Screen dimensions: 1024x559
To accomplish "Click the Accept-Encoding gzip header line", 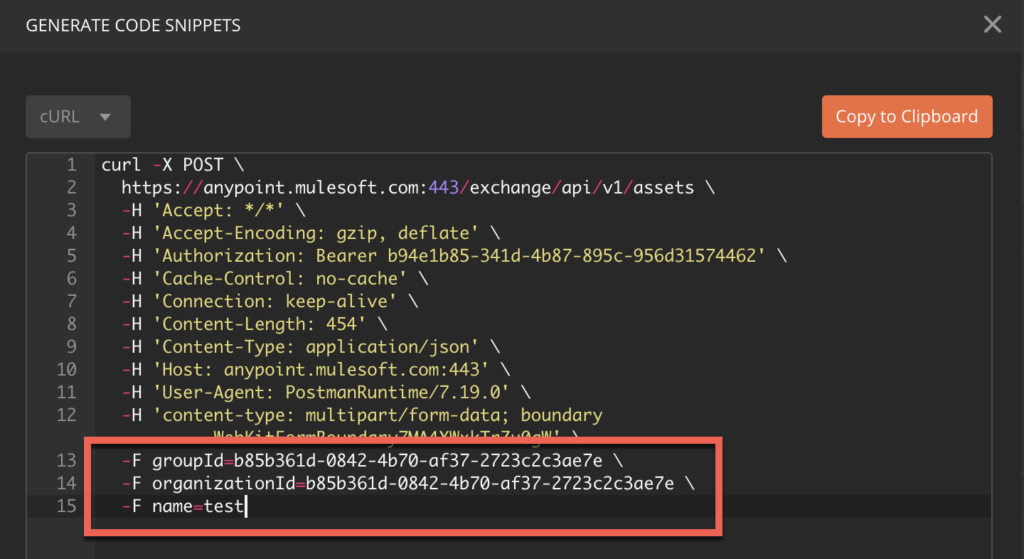I will click(x=310, y=233).
